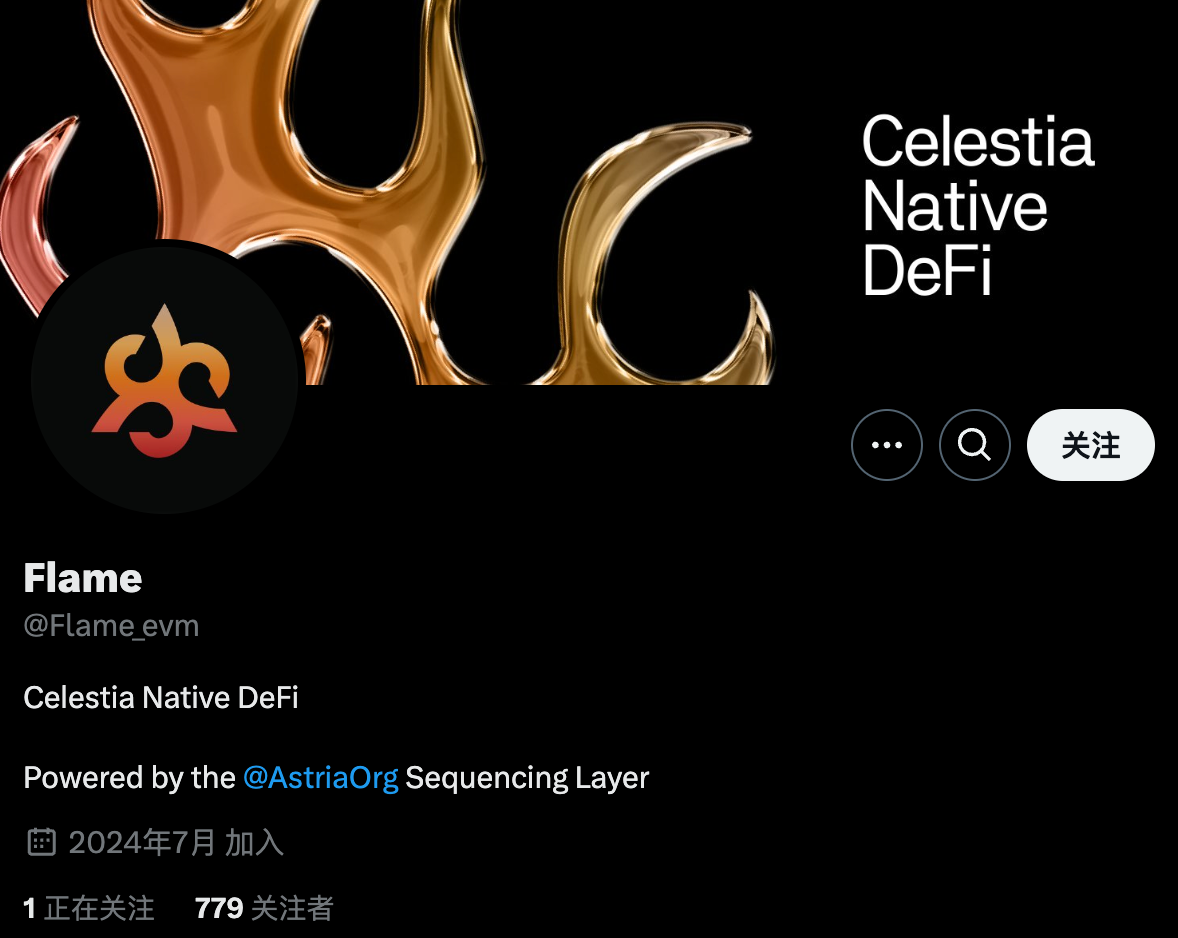1178x938 pixels.
Task: Click the Sequencing Layer bio text
Action: 527,777
